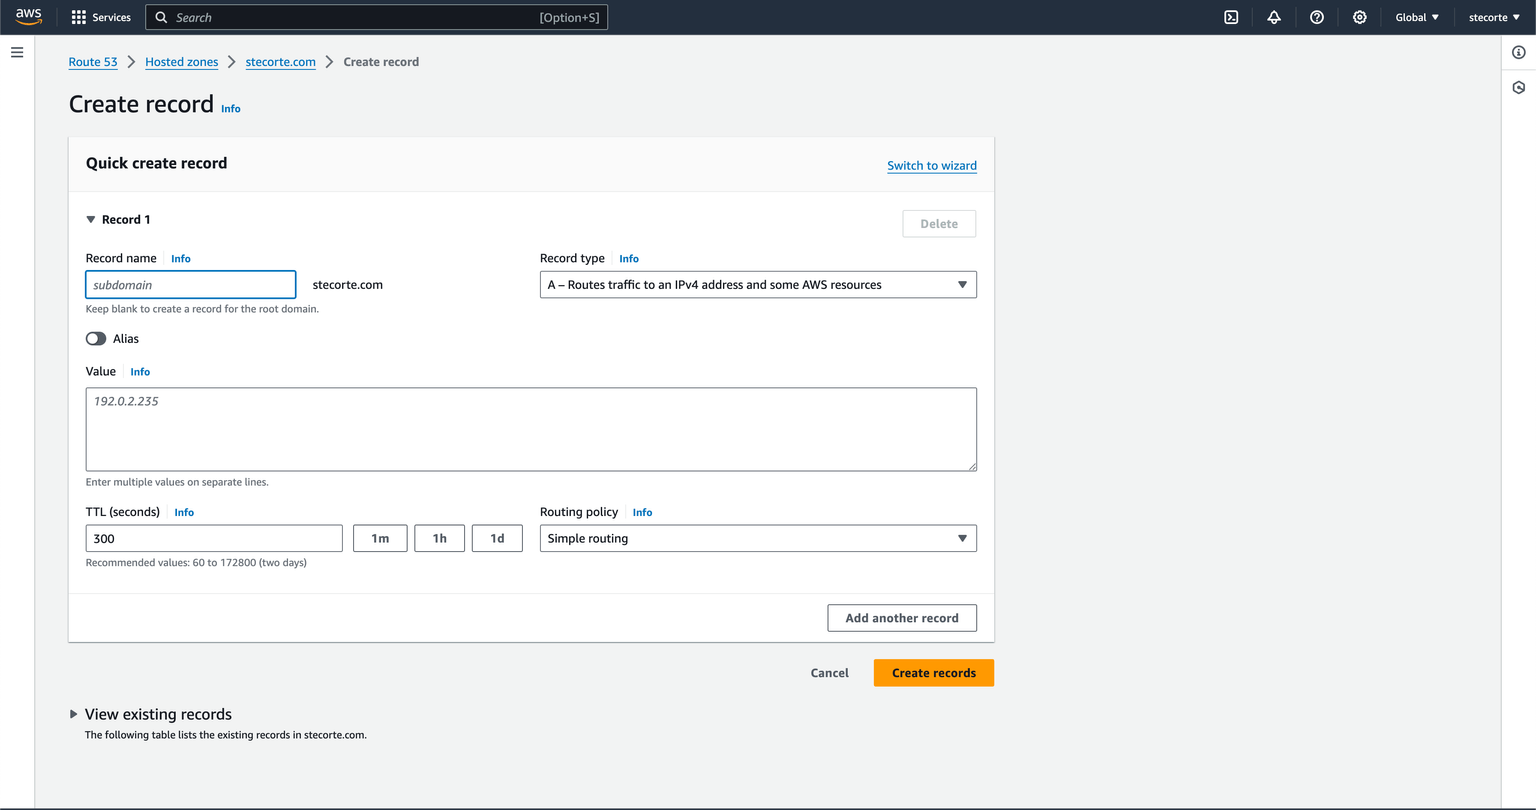Viewport: 1536px width, 810px height.
Task: Click the Record name subdomain field
Action: pos(191,285)
